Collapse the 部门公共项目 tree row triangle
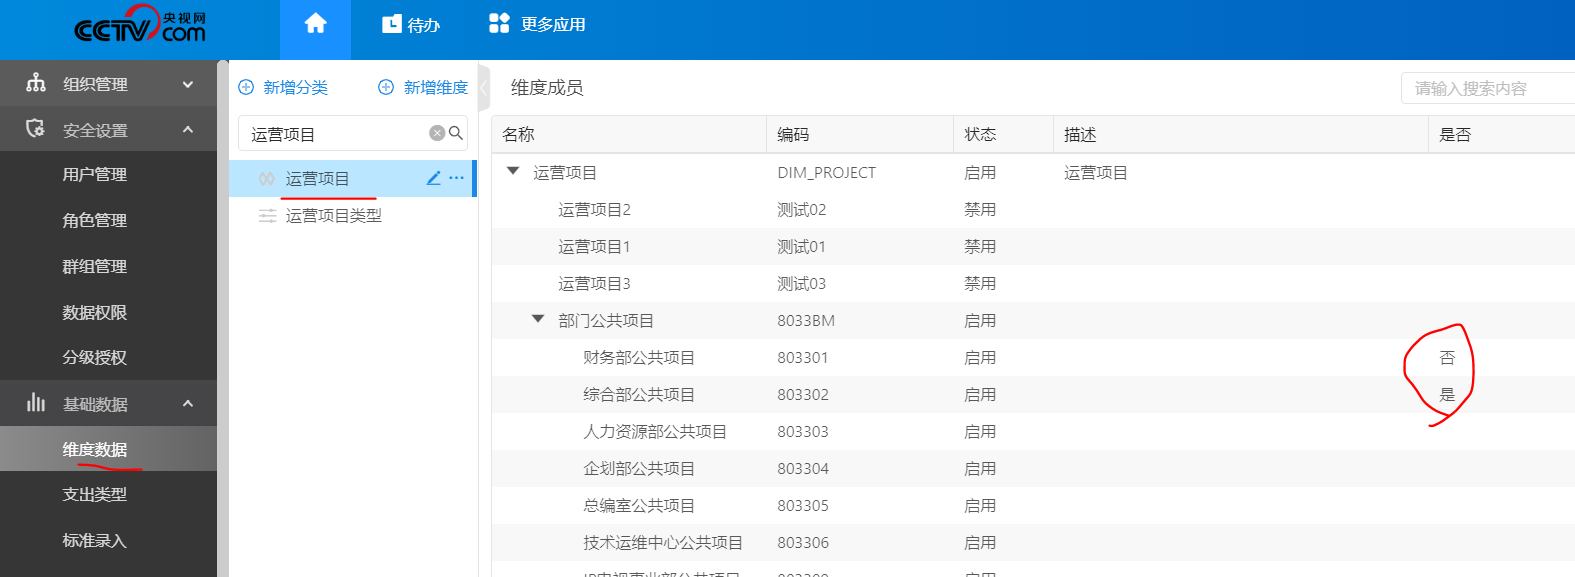The image size is (1575, 577). [x=538, y=319]
